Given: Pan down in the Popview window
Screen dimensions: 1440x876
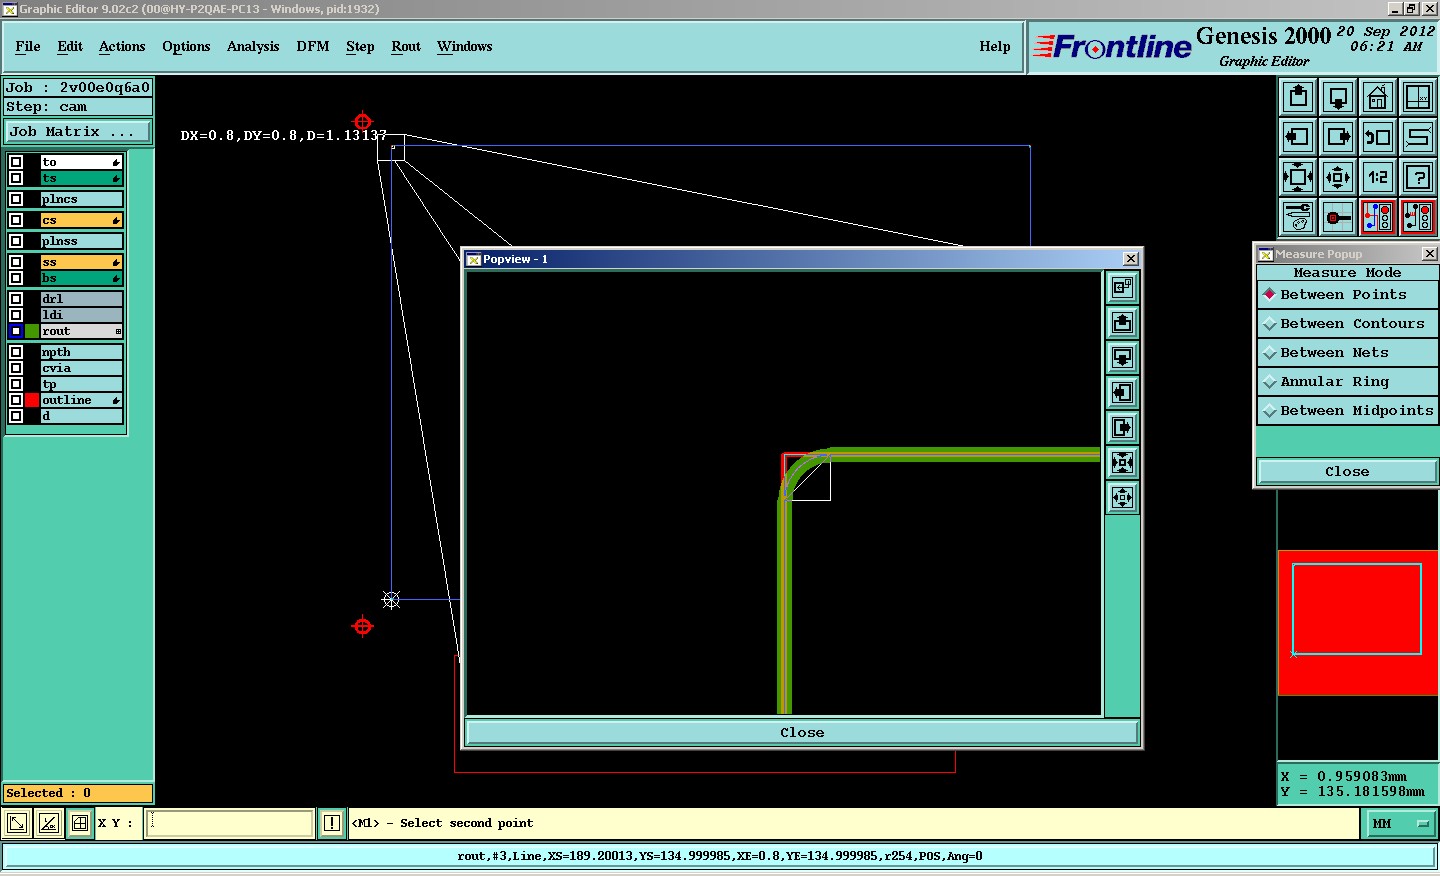Looking at the screenshot, I should (x=1123, y=358).
